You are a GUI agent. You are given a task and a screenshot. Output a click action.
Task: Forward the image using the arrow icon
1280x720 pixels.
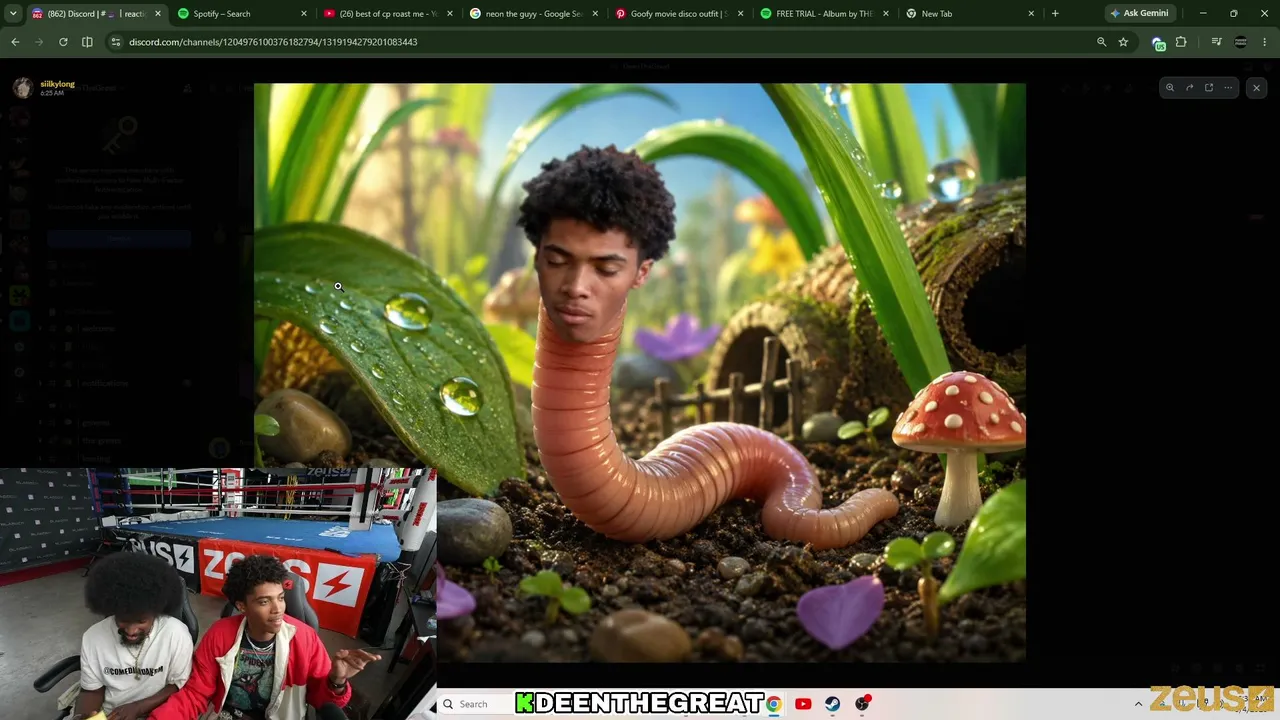click(x=1189, y=88)
